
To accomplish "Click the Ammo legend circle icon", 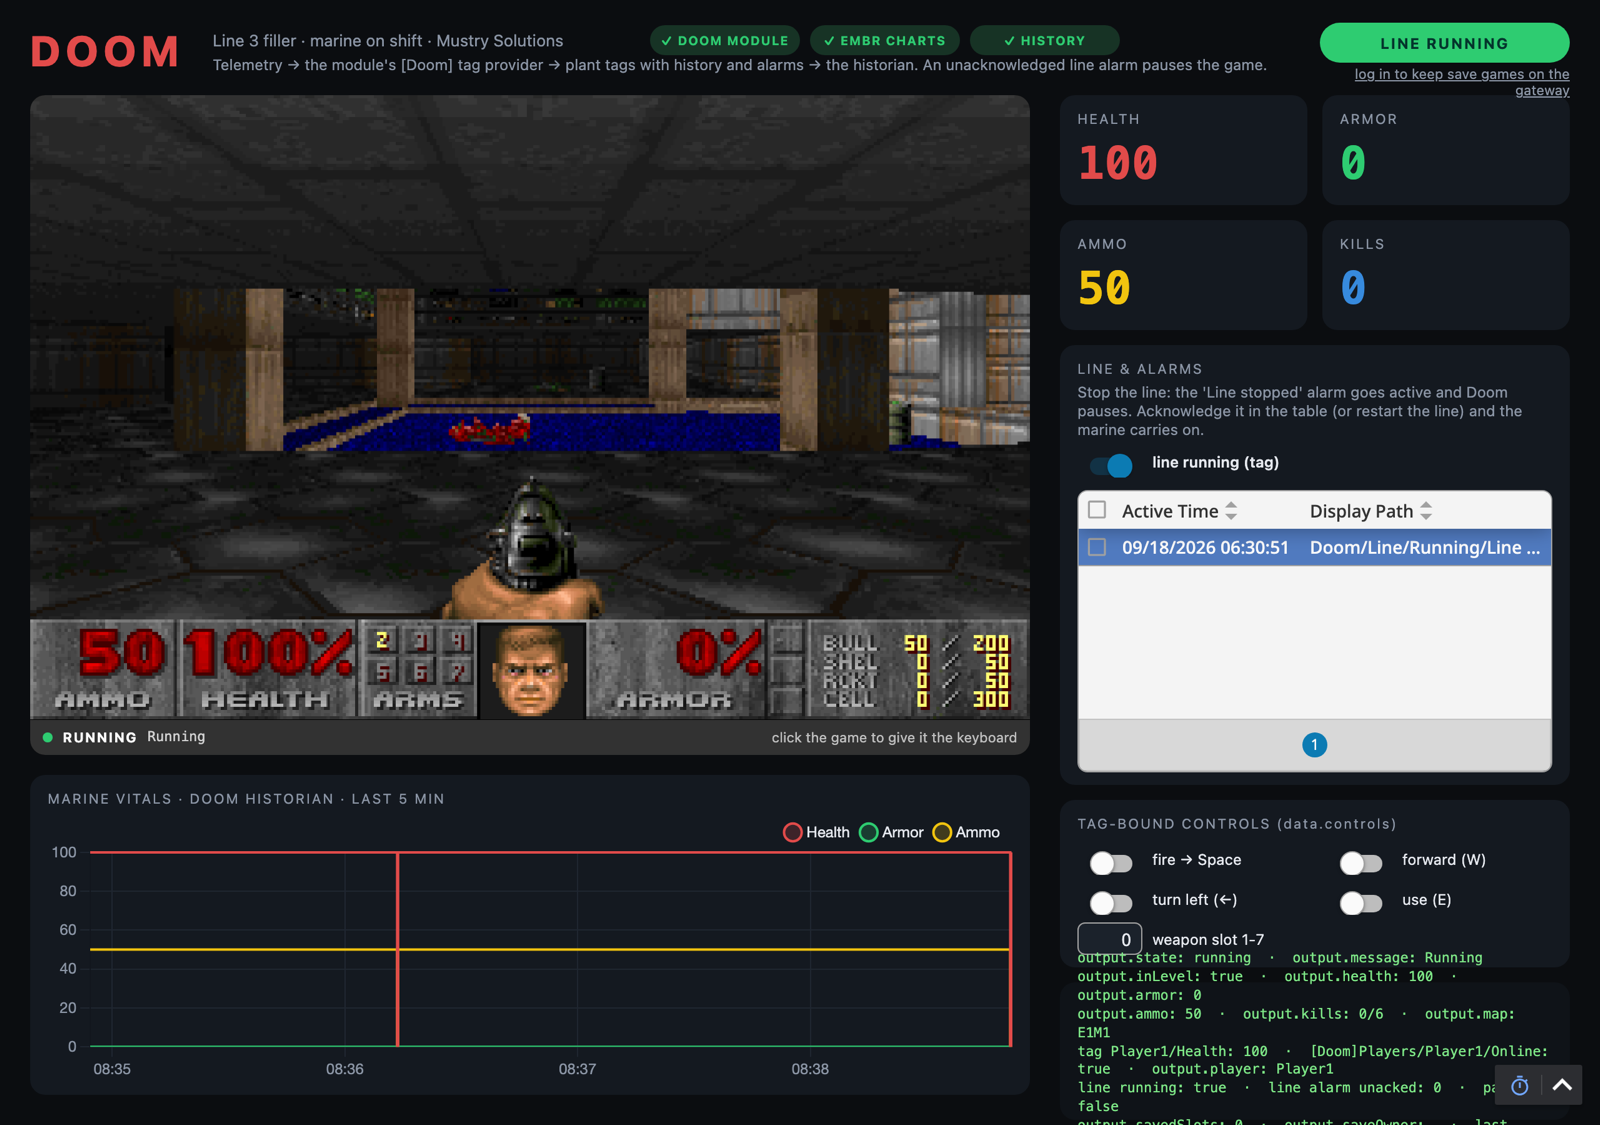I will (942, 832).
